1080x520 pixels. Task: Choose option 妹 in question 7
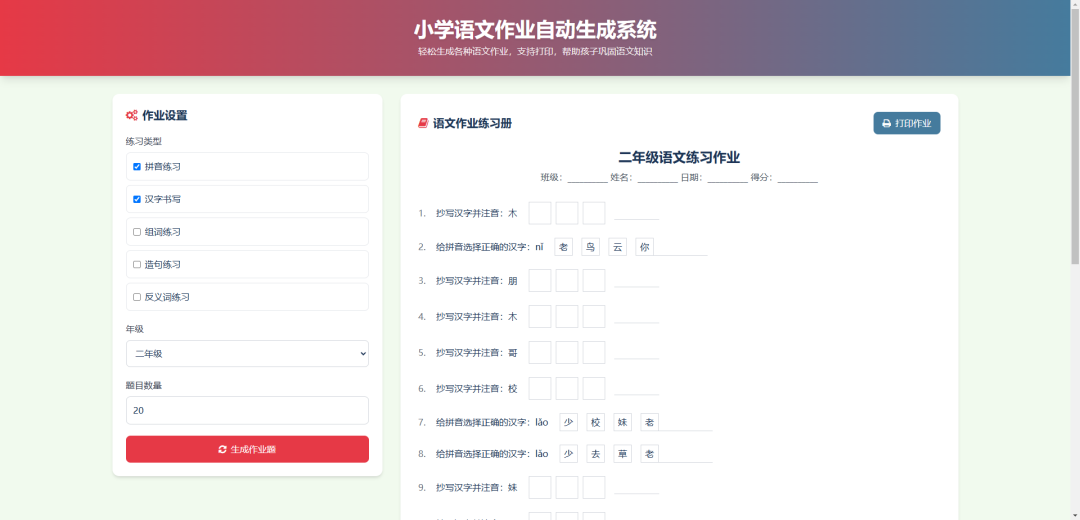[622, 422]
